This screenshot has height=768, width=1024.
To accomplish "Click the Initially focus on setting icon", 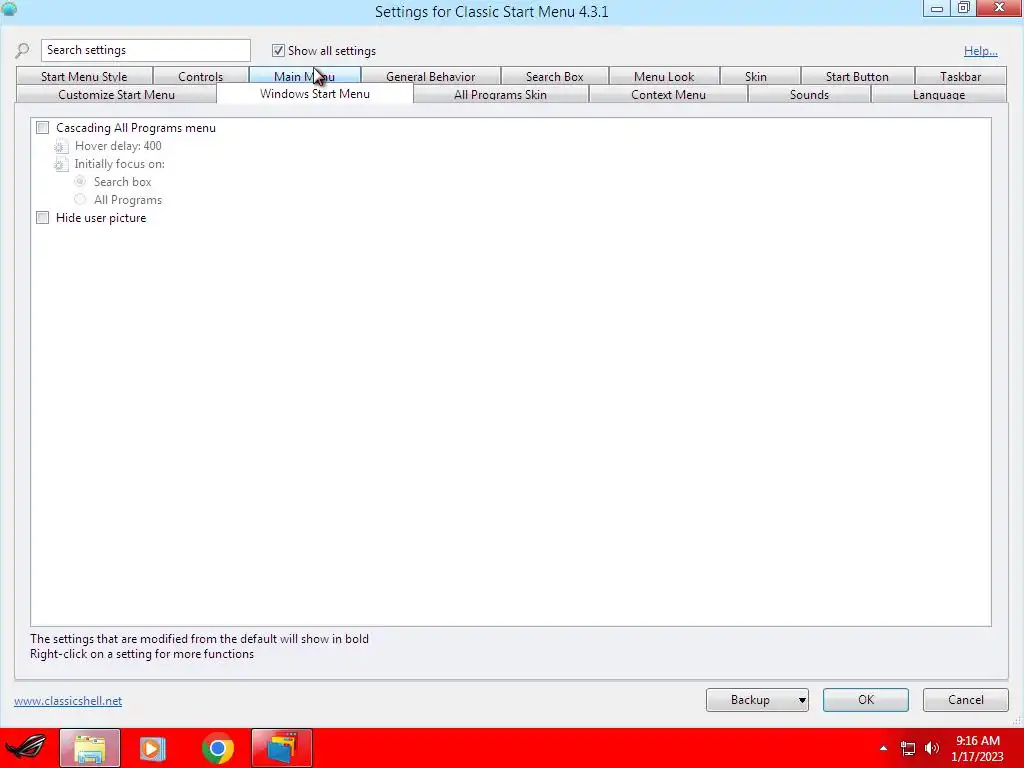I will coord(61,164).
